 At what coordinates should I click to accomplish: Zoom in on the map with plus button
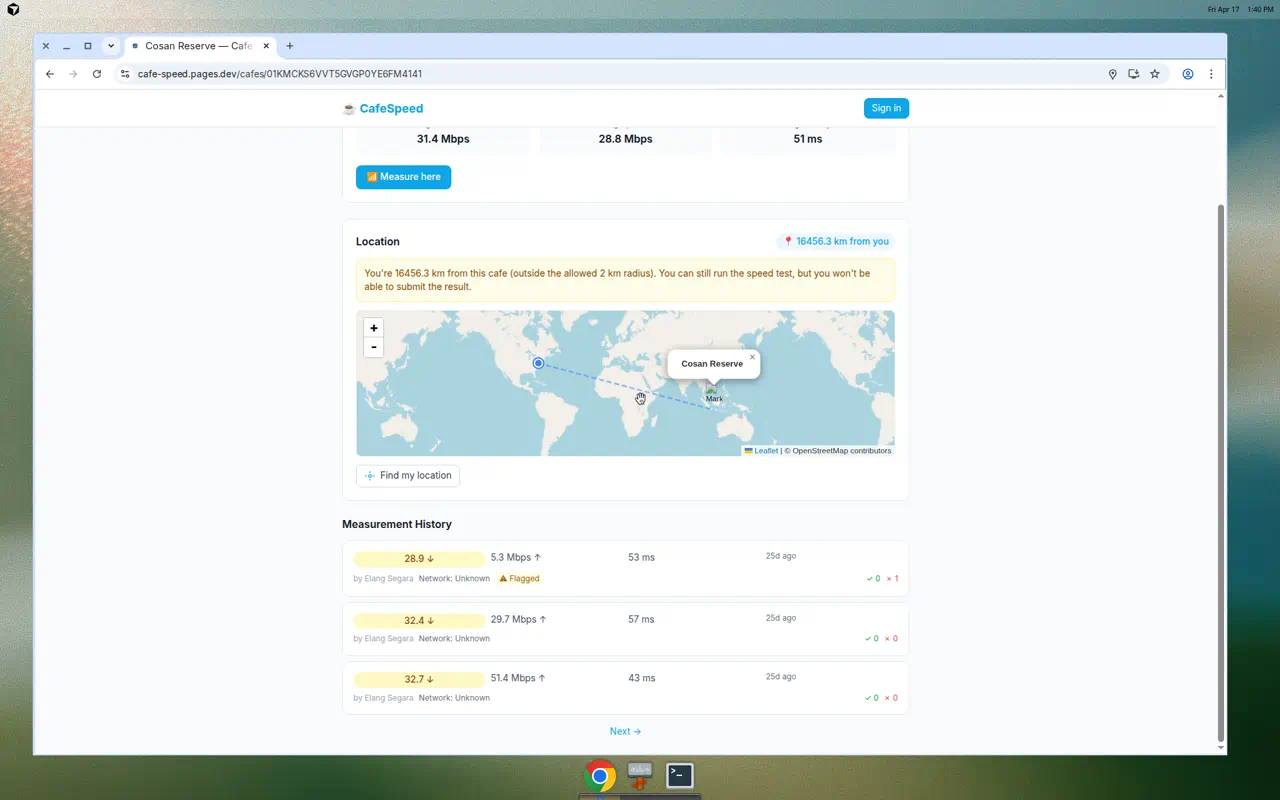coord(374,328)
